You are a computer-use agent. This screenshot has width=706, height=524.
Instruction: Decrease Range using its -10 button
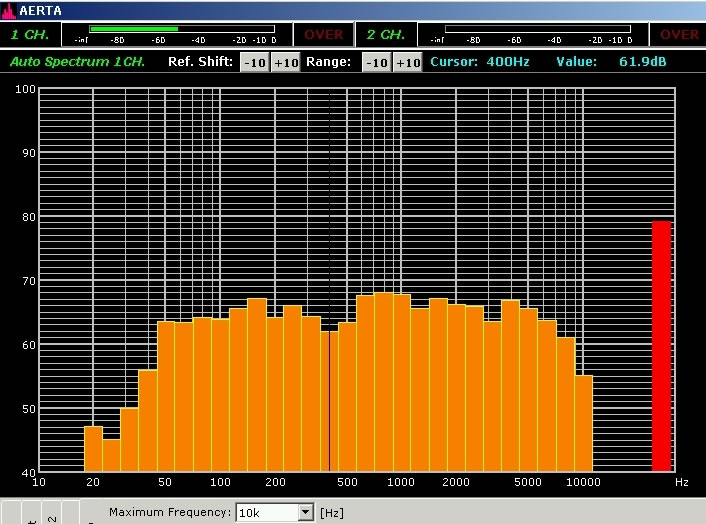click(375, 62)
